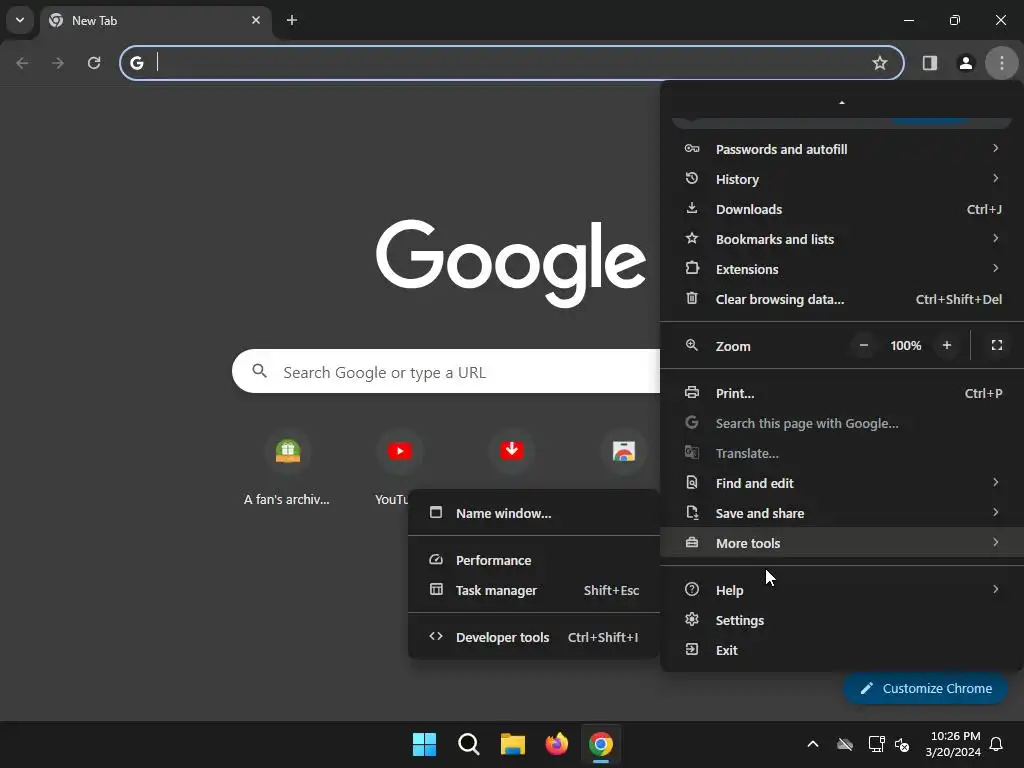1024x768 pixels.
Task: Click the Customize Chrome button
Action: coord(925,688)
